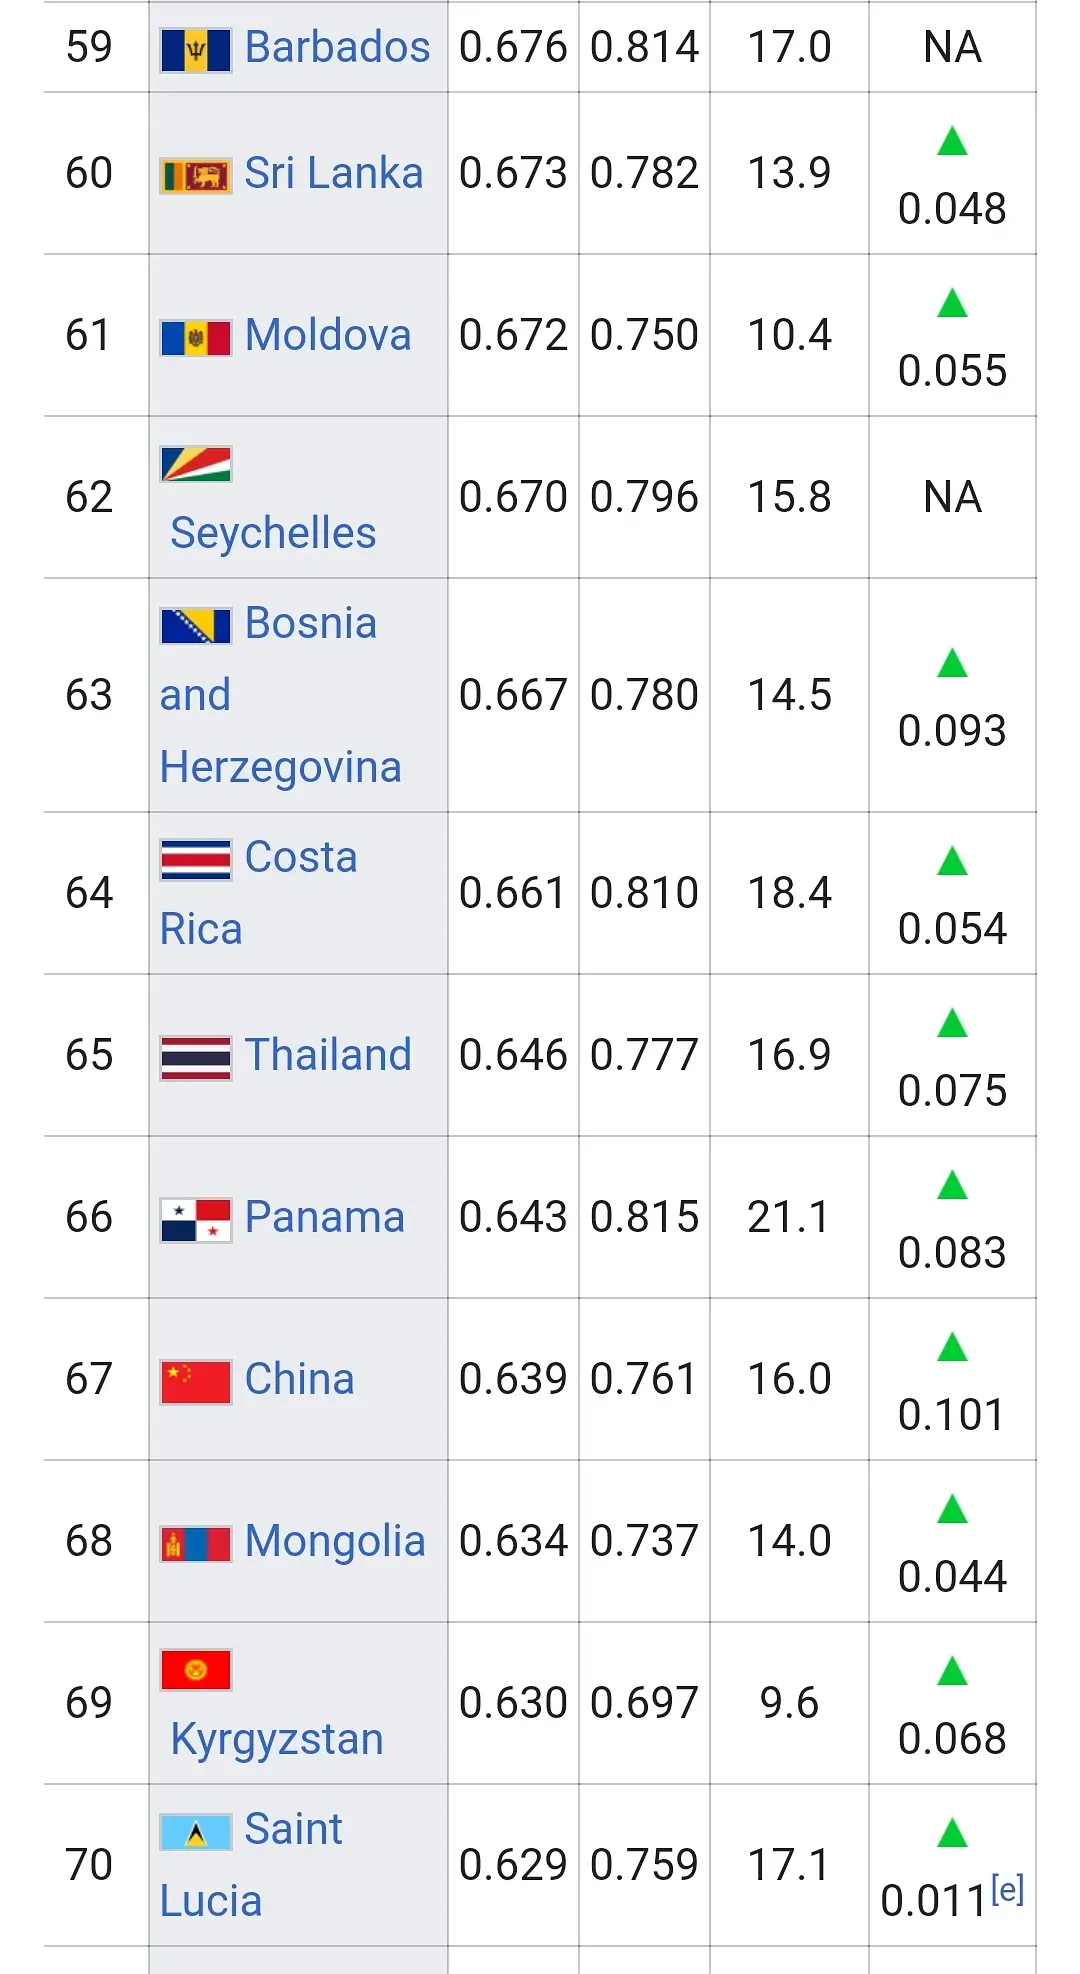This screenshot has width=1080, height=1974.
Task: Open the Thailand country link
Action: tap(328, 1055)
